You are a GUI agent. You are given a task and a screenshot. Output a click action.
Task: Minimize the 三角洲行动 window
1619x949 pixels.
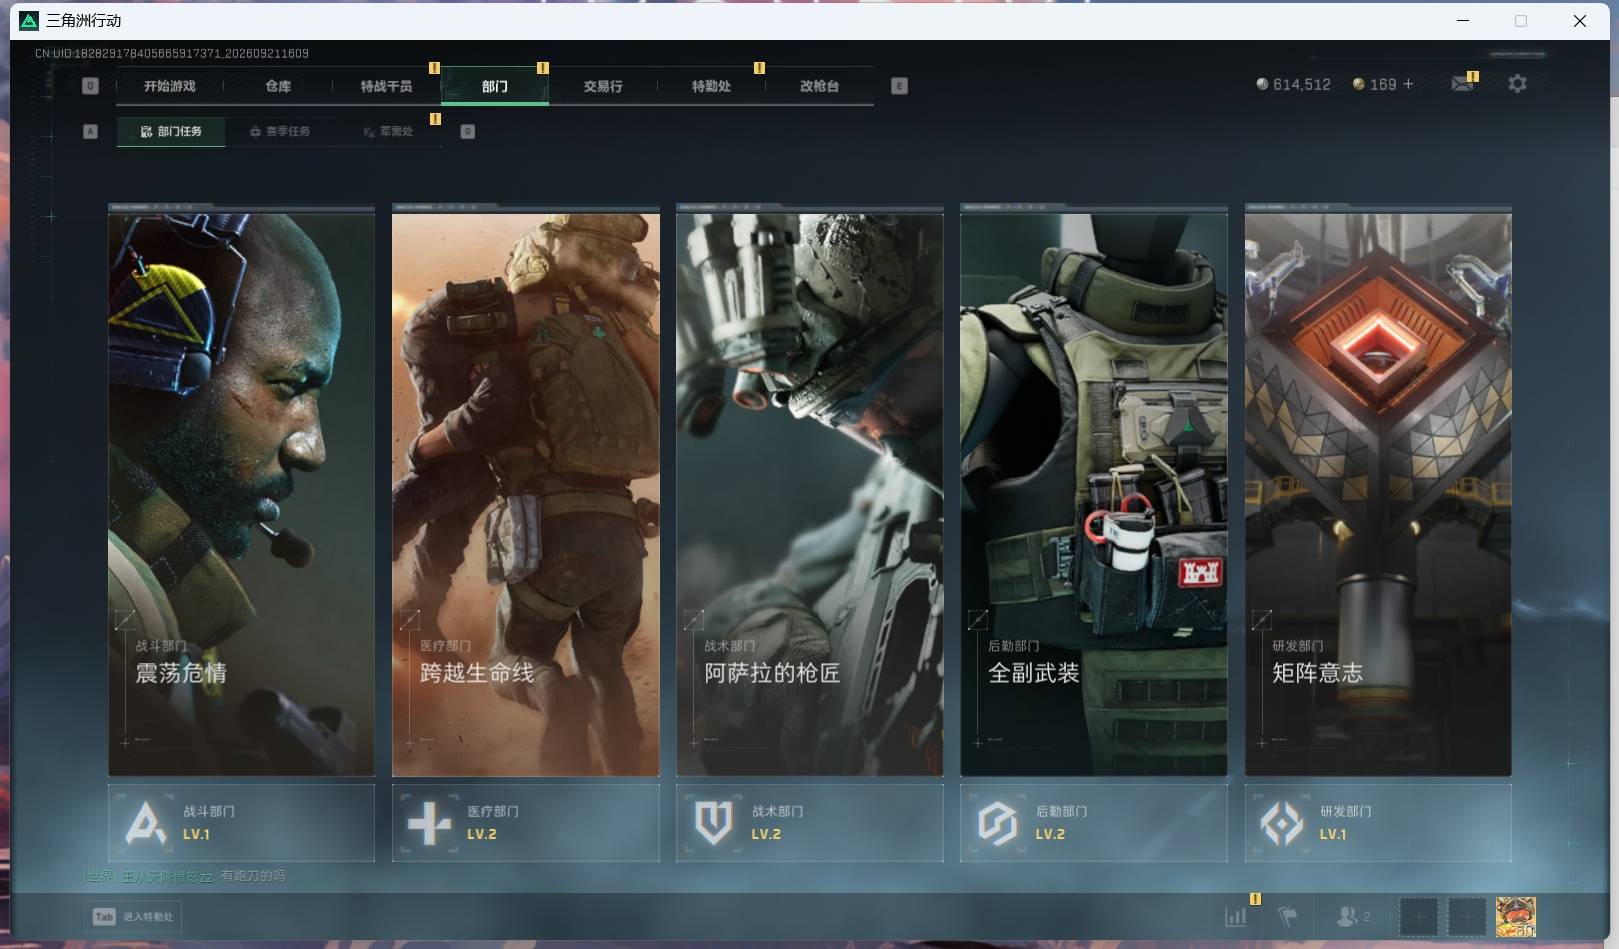(1463, 20)
